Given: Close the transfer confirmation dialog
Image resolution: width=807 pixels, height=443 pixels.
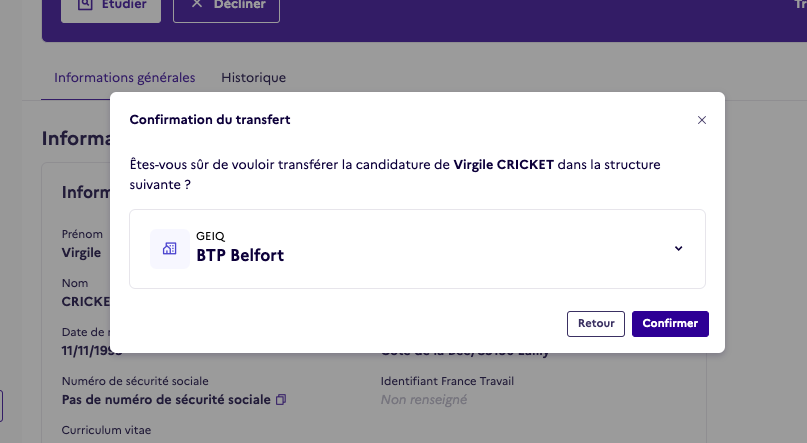Looking at the screenshot, I should tap(701, 120).
